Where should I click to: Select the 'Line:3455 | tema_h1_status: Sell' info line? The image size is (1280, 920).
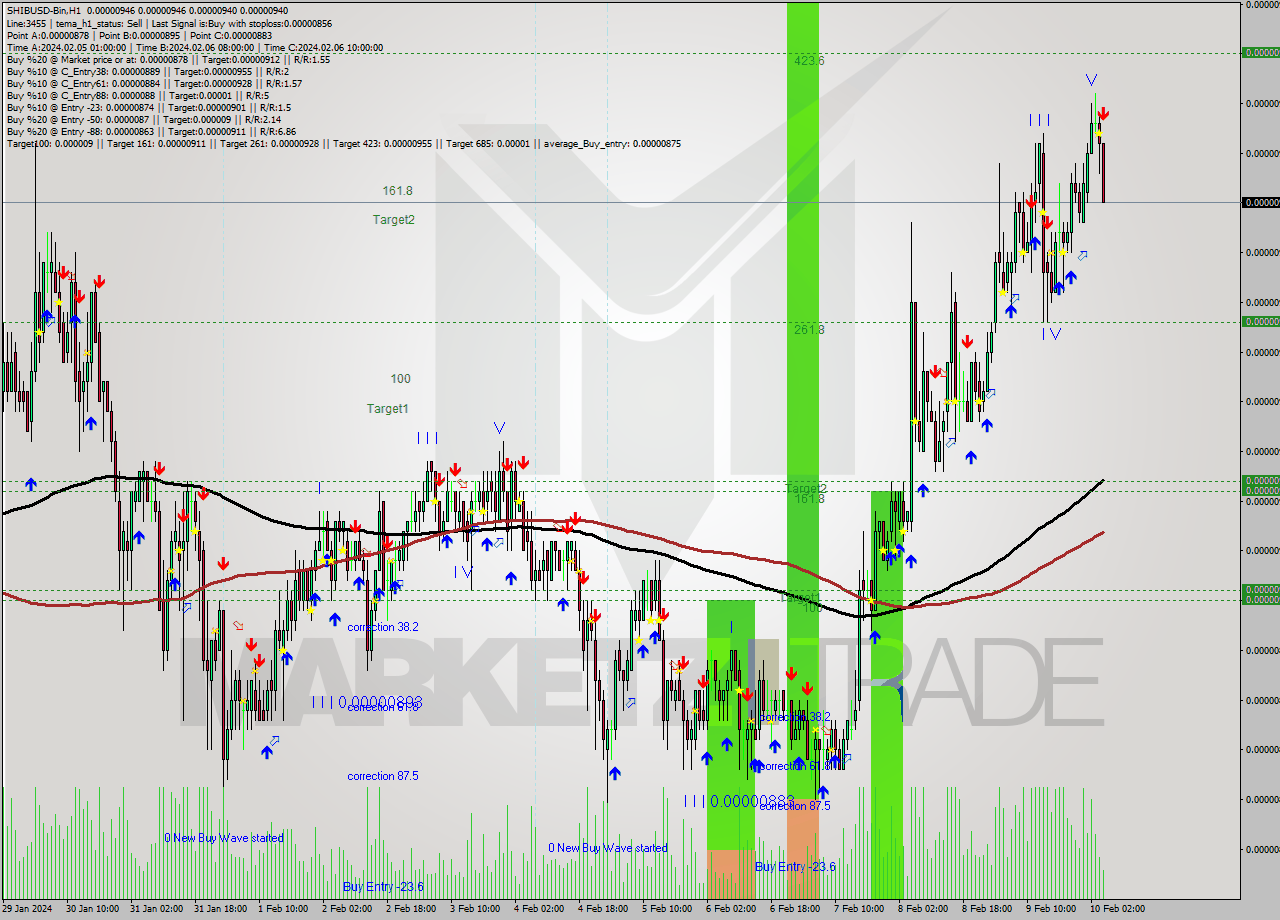pyautogui.click(x=168, y=22)
